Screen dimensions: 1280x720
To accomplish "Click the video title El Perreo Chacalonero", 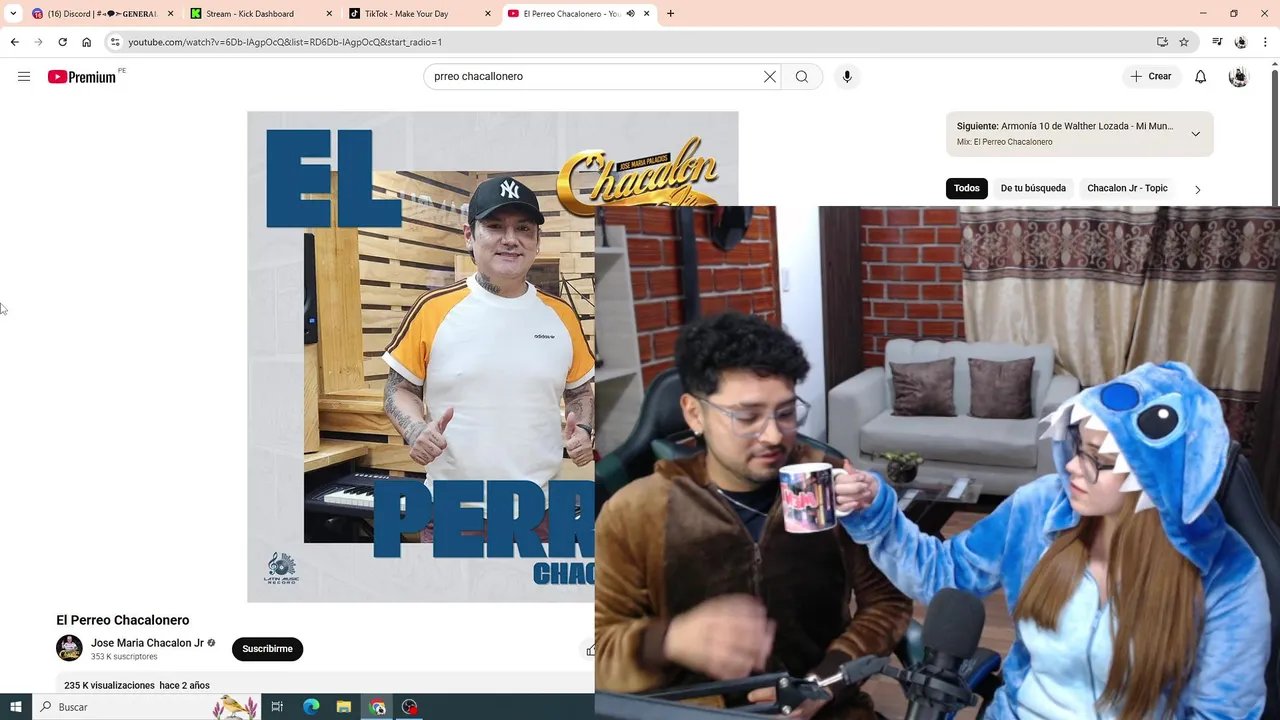I will coord(122,620).
